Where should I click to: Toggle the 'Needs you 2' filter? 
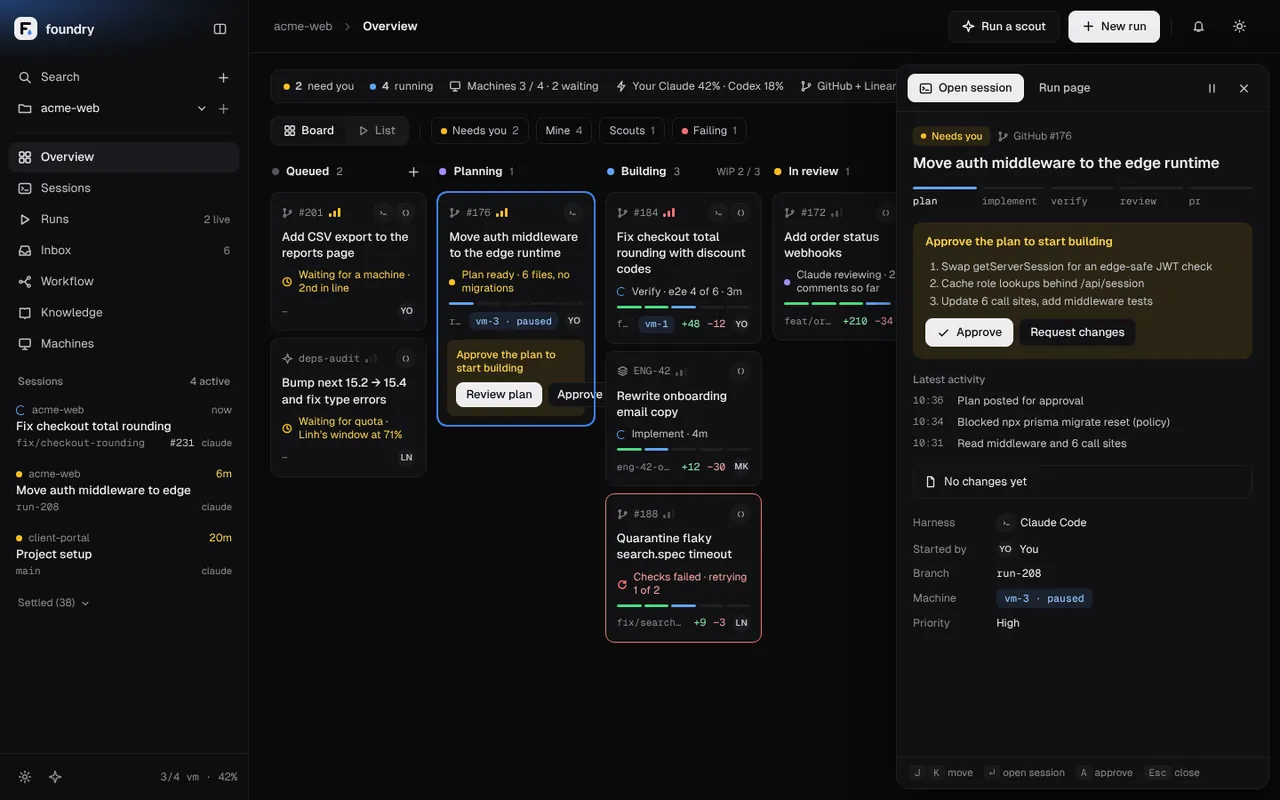click(x=481, y=131)
